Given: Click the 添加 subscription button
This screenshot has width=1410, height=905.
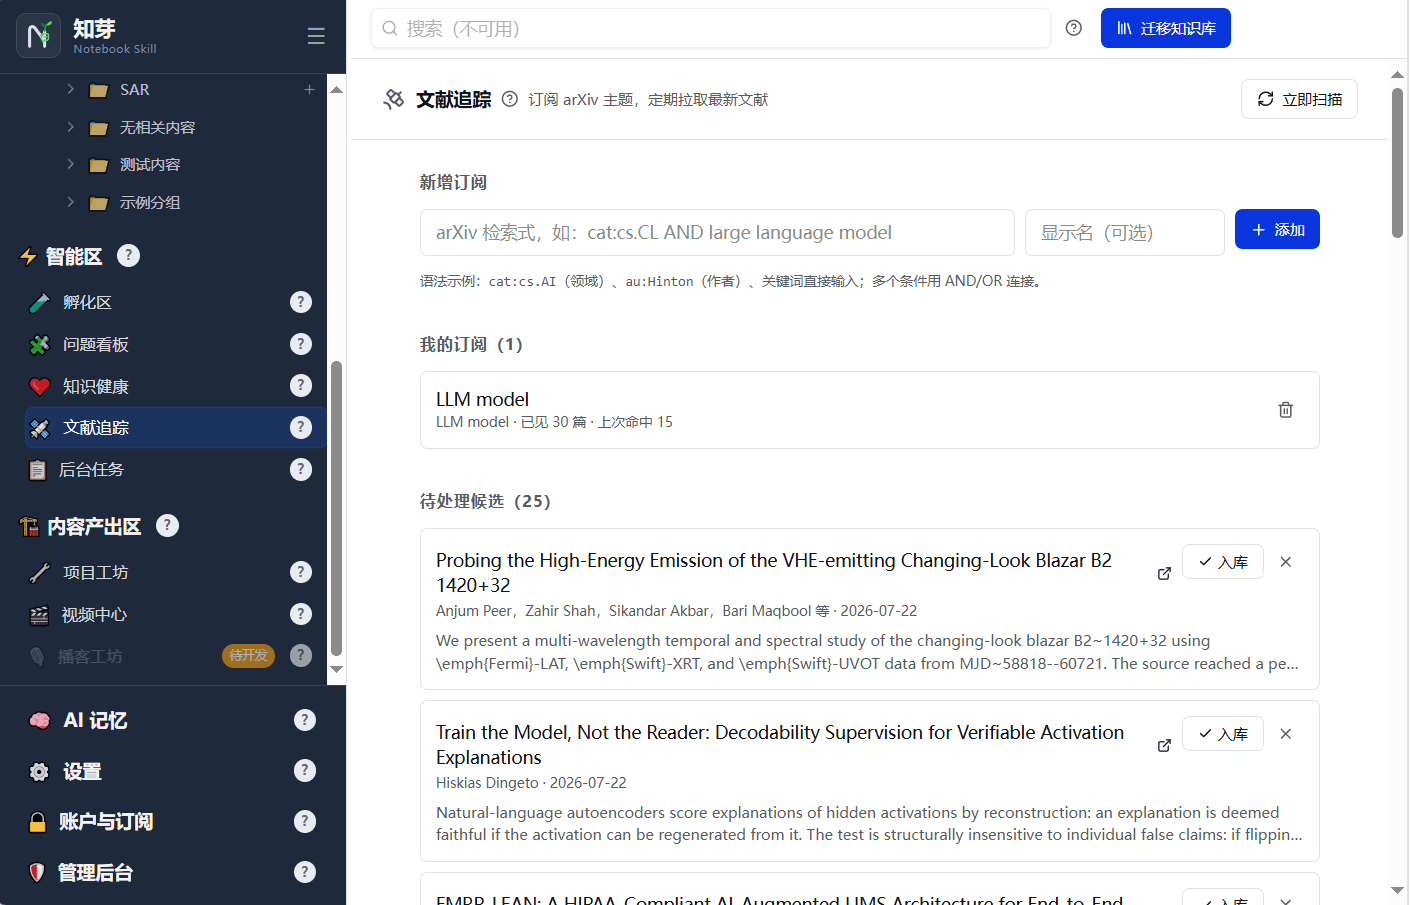Looking at the screenshot, I should [x=1277, y=229].
